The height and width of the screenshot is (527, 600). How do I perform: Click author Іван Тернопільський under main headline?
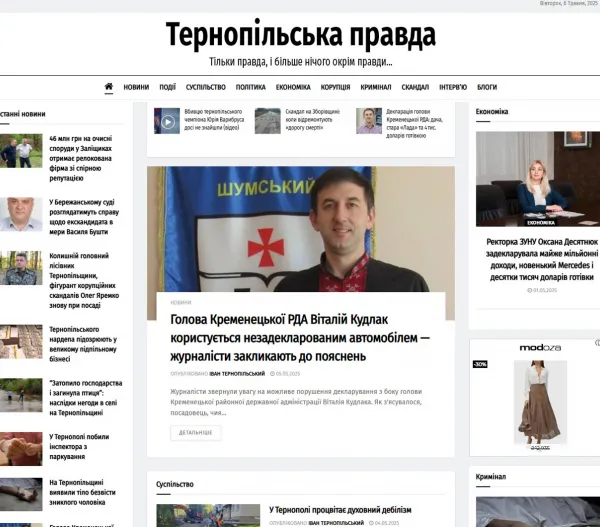[237, 374]
